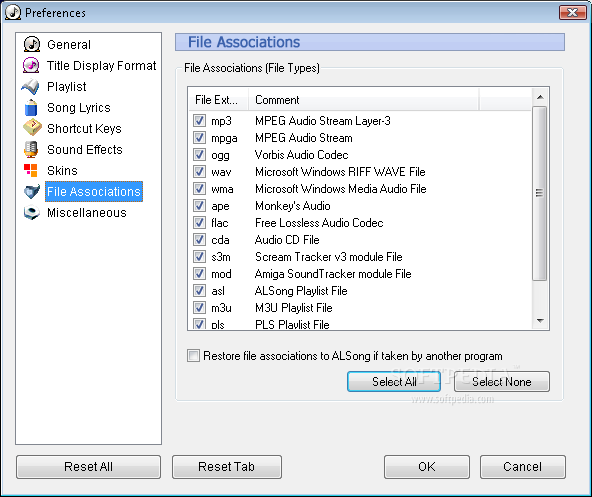Image resolution: width=592 pixels, height=497 pixels.
Task: Toggle the m3u checkbox
Action: [199, 307]
